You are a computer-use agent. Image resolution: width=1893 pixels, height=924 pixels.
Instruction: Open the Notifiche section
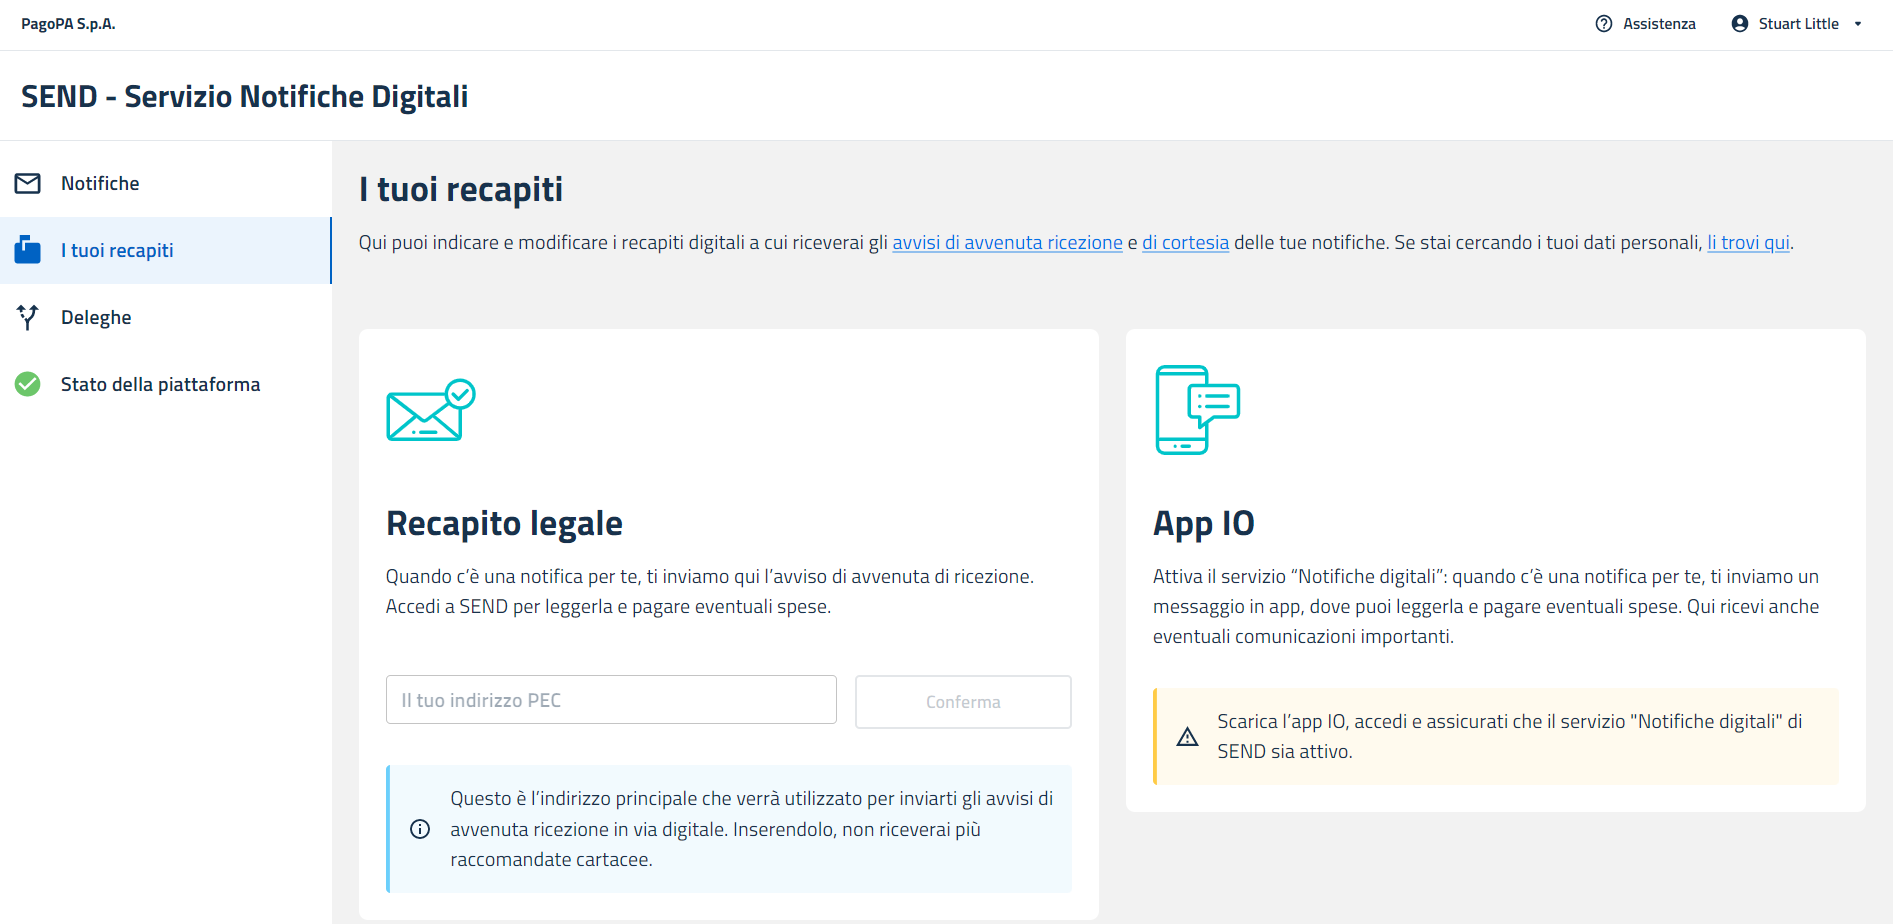[100, 184]
